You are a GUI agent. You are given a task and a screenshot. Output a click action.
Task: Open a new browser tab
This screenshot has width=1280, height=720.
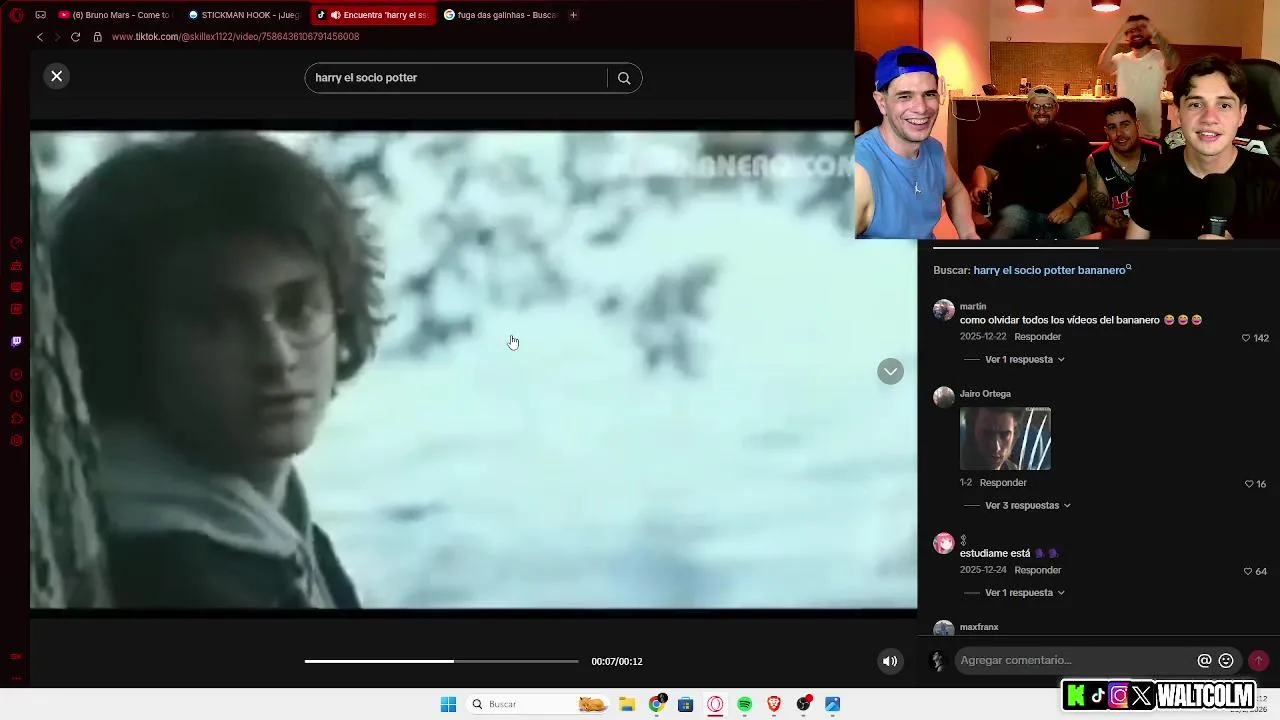[573, 15]
